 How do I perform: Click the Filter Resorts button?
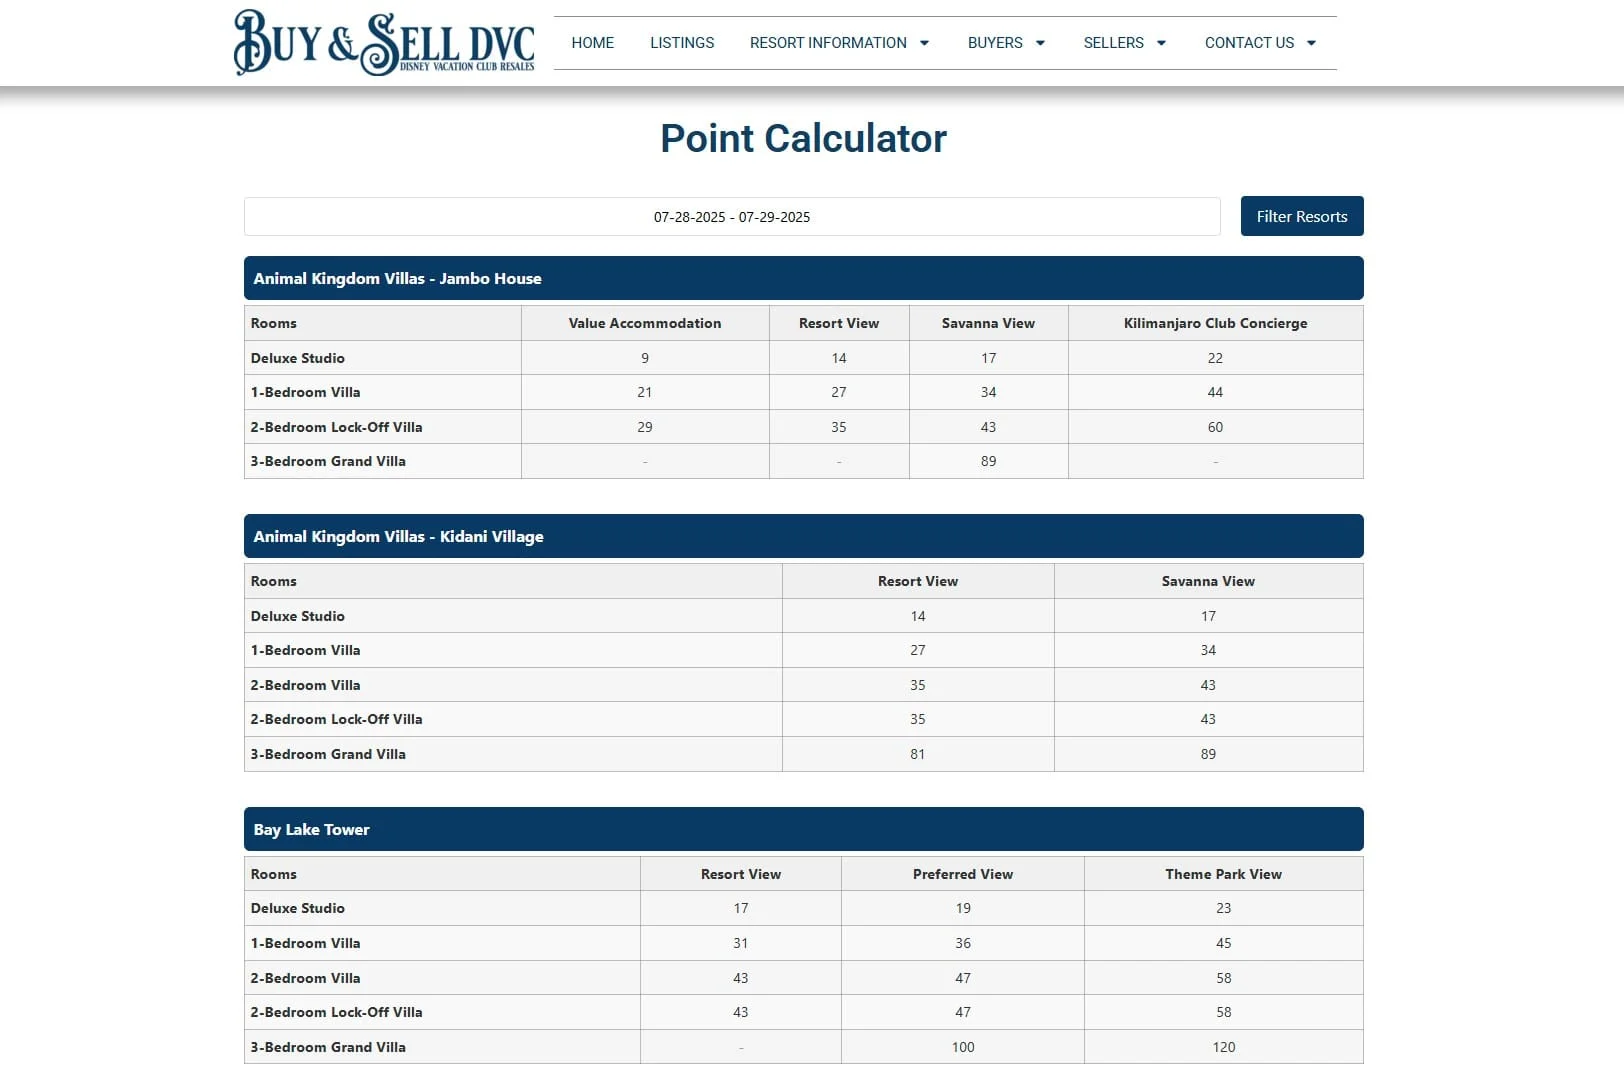1302,216
